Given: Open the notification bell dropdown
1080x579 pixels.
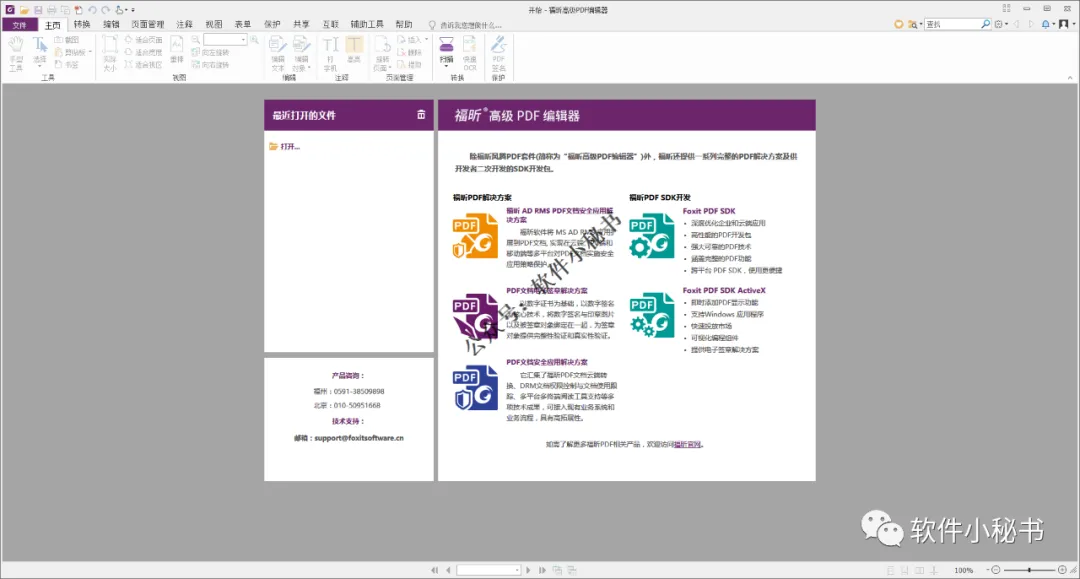Looking at the screenshot, I should (x=1048, y=24).
